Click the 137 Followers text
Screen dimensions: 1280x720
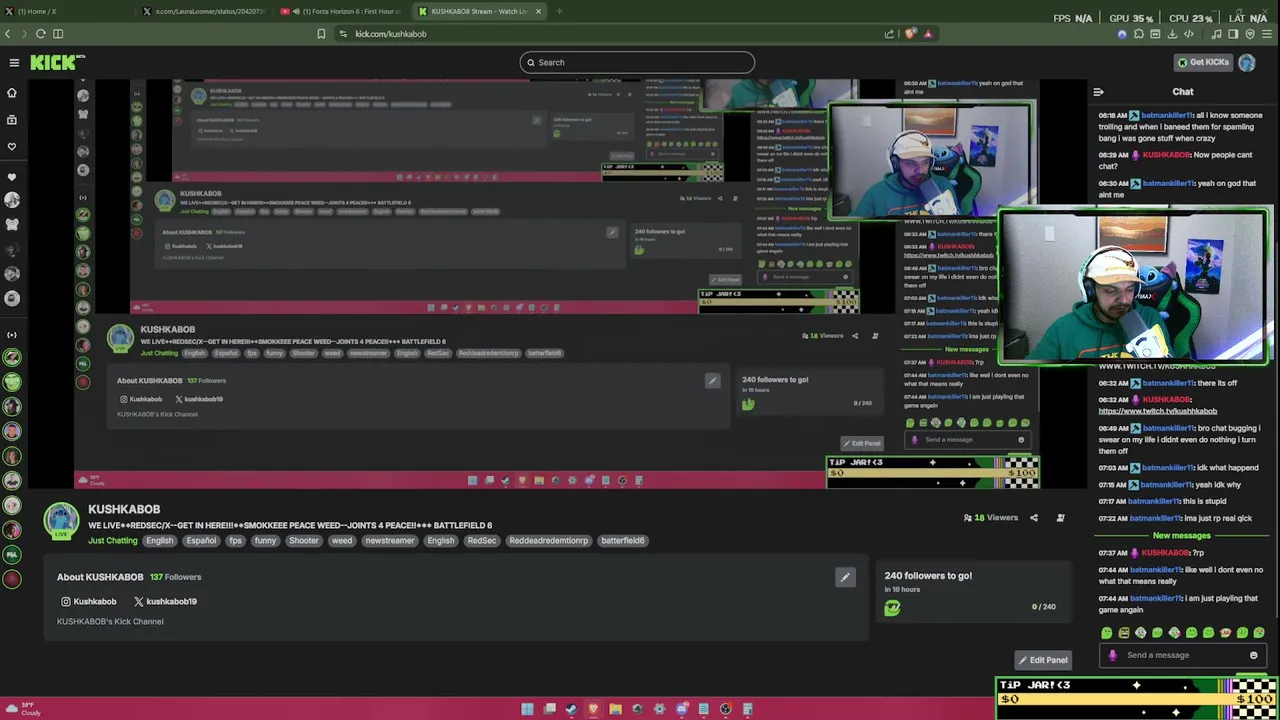tap(175, 577)
